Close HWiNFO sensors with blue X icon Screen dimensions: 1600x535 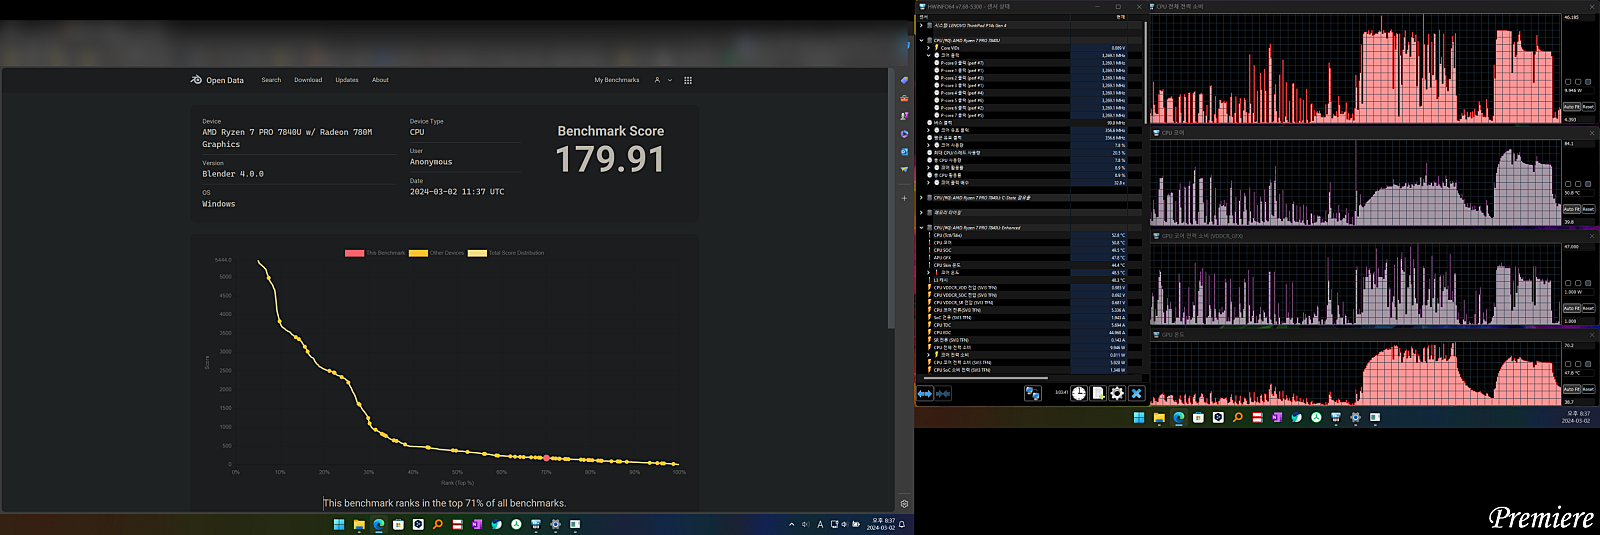click(1136, 394)
